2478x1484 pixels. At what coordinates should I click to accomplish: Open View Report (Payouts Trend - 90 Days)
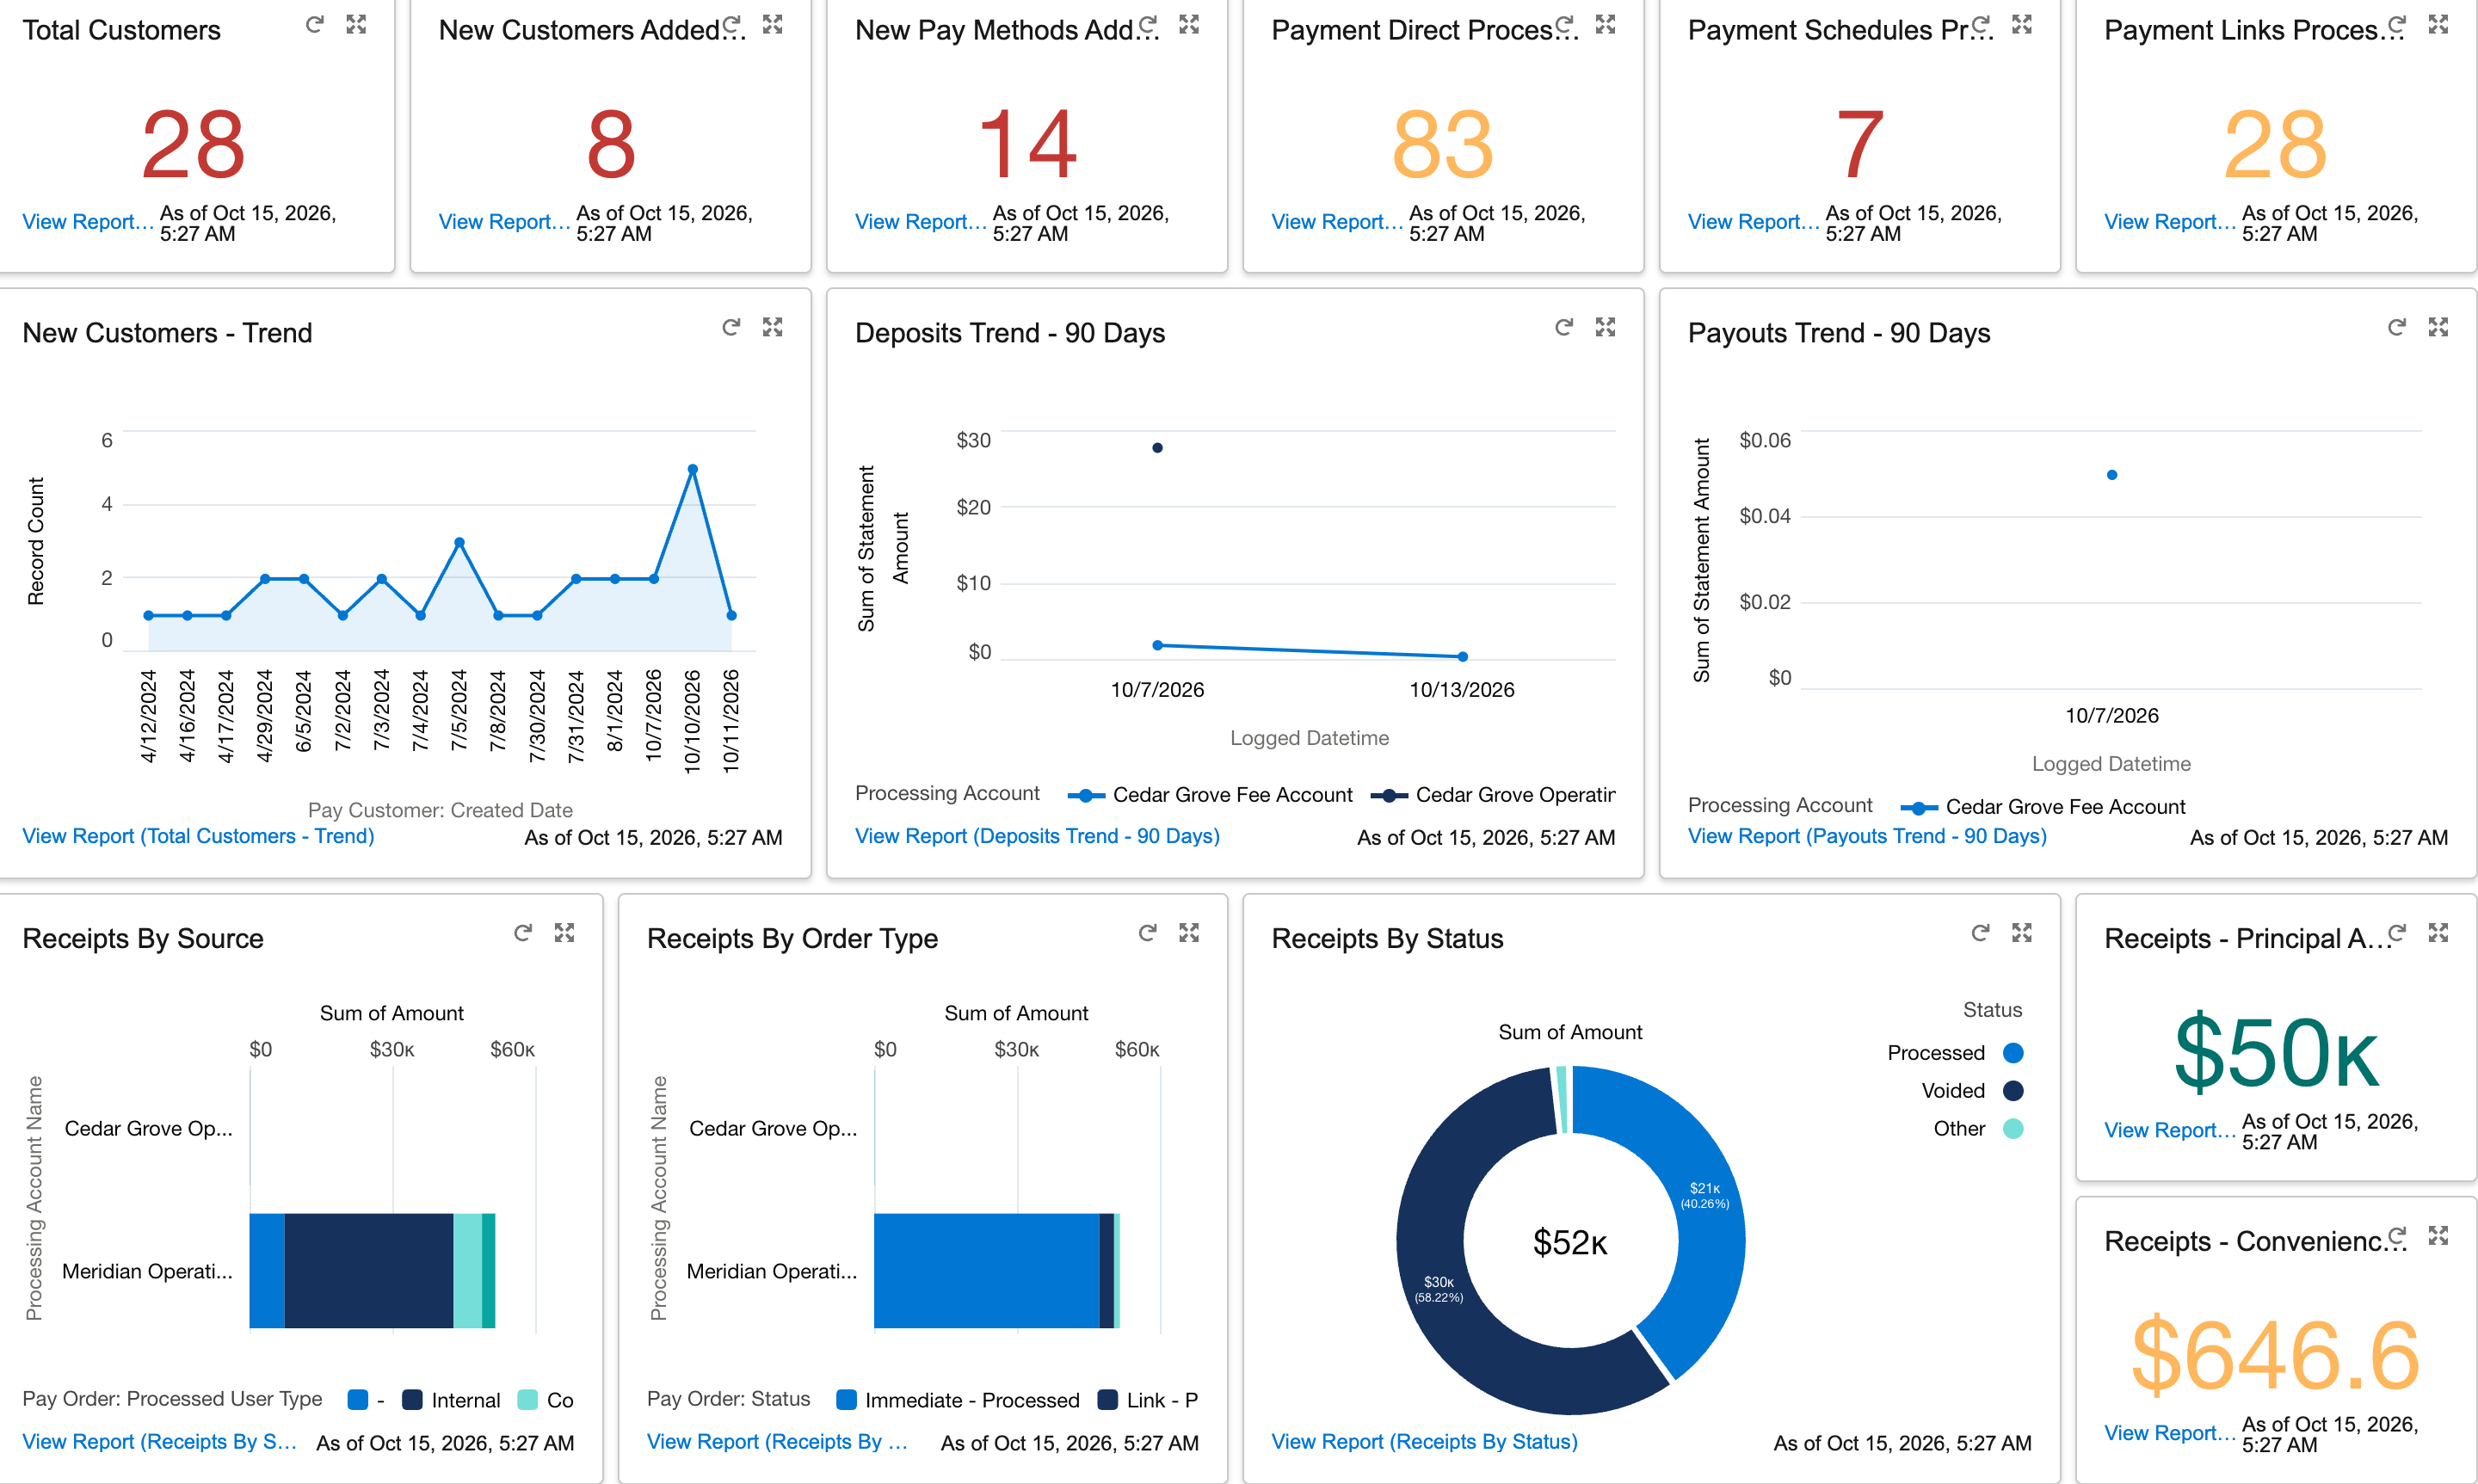pyautogui.click(x=1867, y=836)
